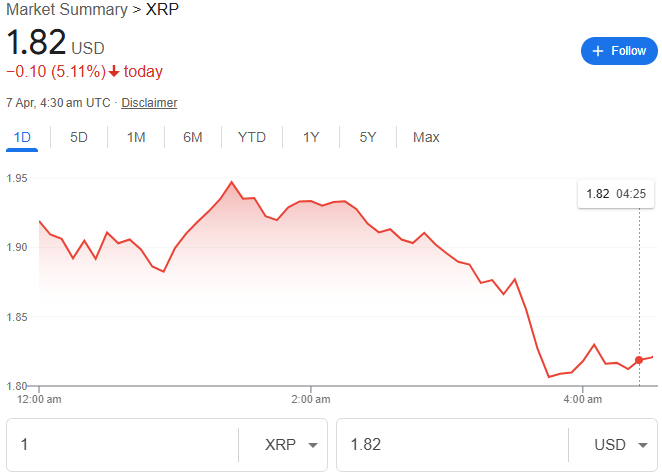The image size is (662, 475).
Task: Switch to the 1M range tab
Action: coord(136,137)
